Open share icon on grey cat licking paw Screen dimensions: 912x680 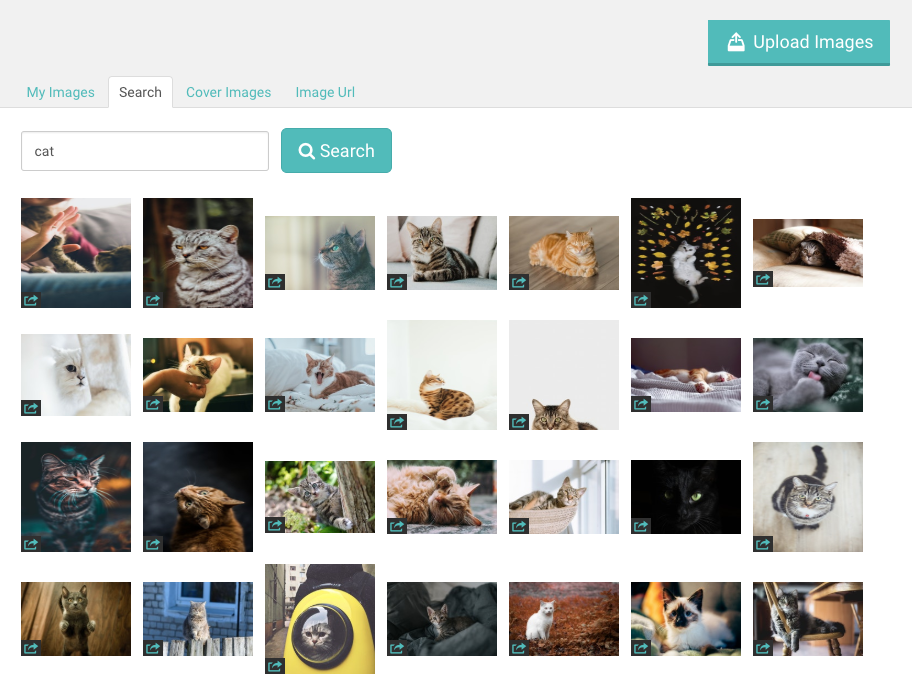click(763, 404)
